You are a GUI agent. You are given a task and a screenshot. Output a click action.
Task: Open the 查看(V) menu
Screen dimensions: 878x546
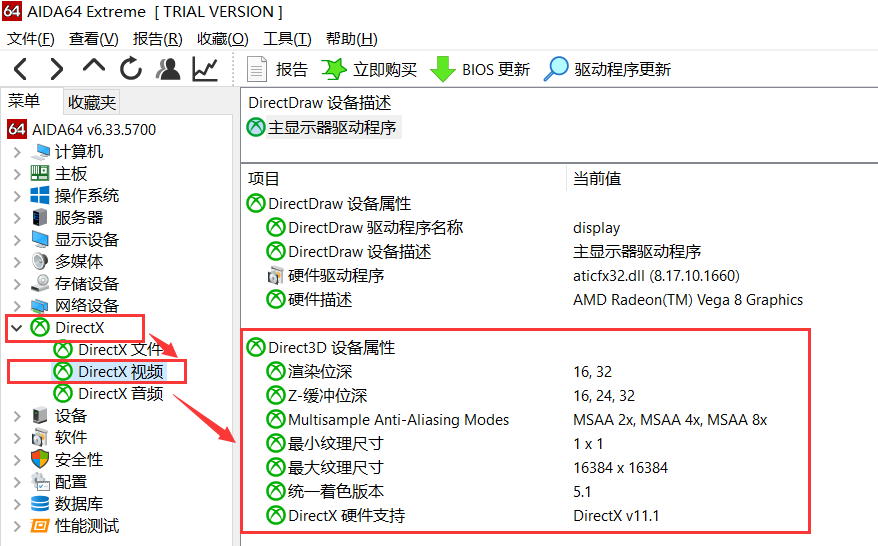pos(94,39)
